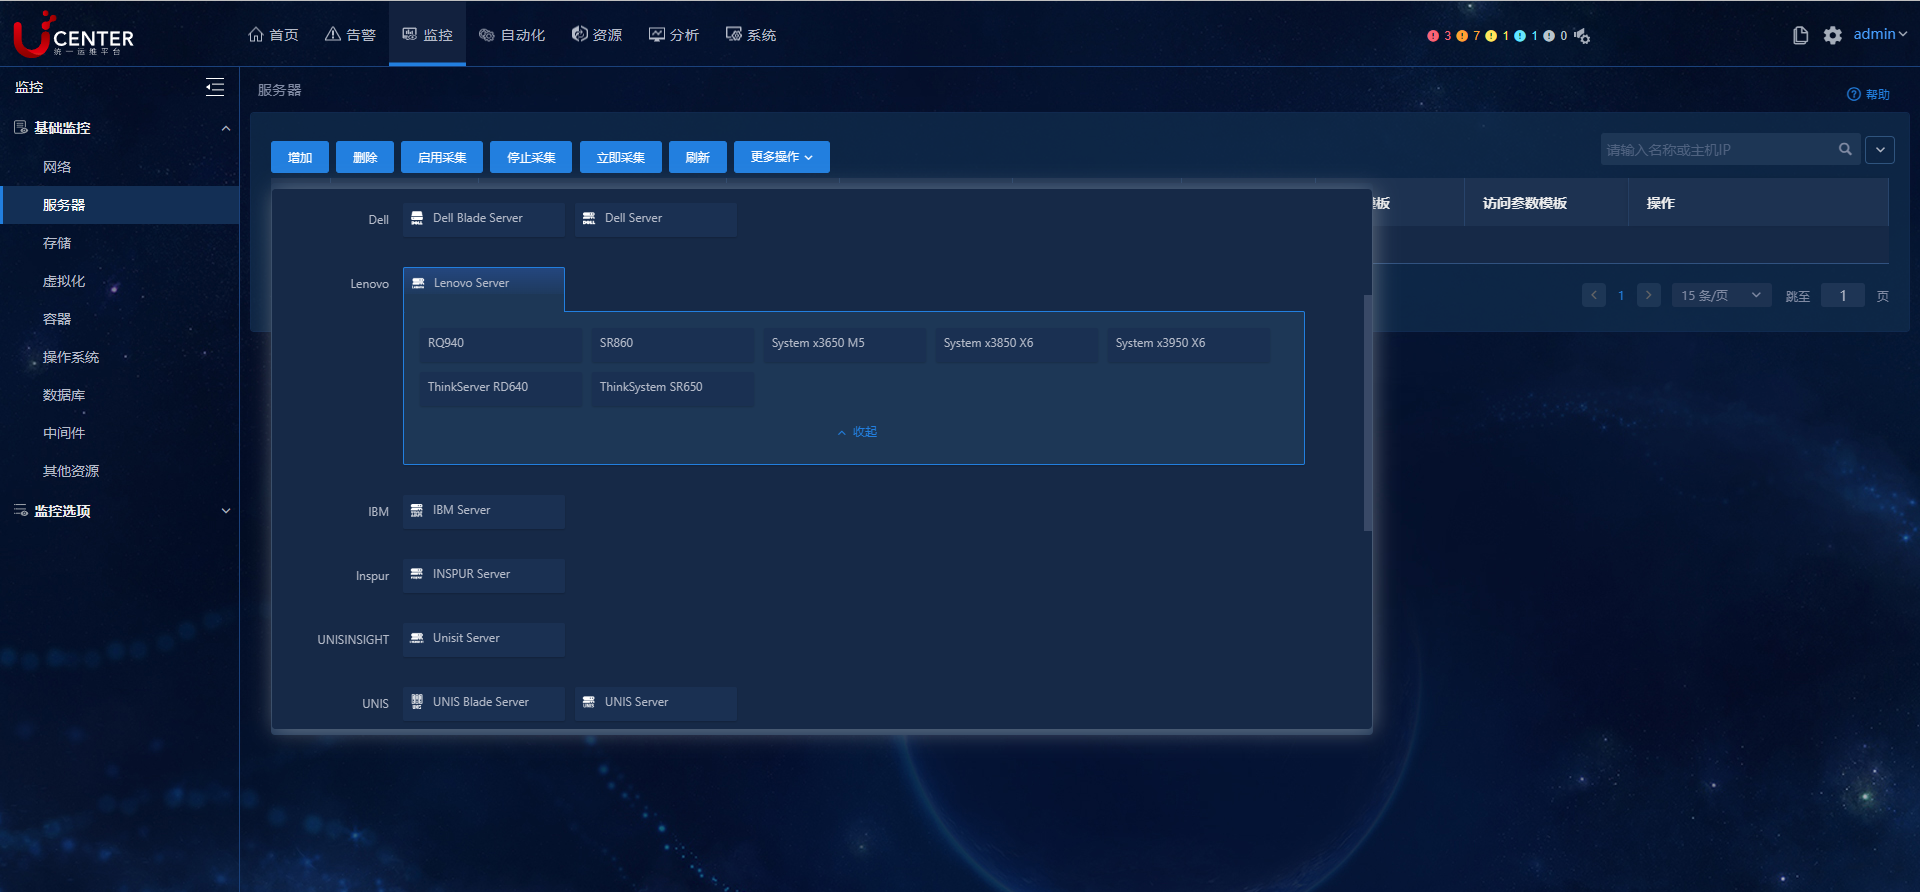
Task: Click the 增加 button
Action: 300,157
